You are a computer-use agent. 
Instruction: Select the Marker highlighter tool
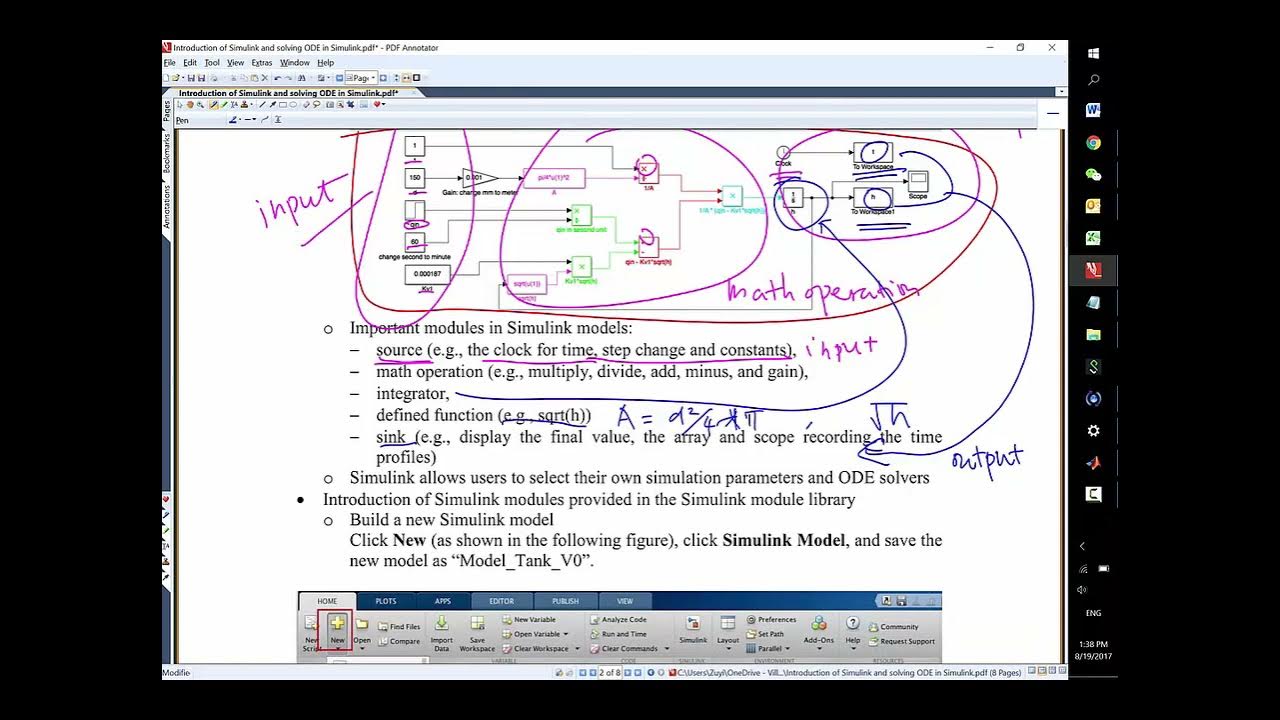224,104
